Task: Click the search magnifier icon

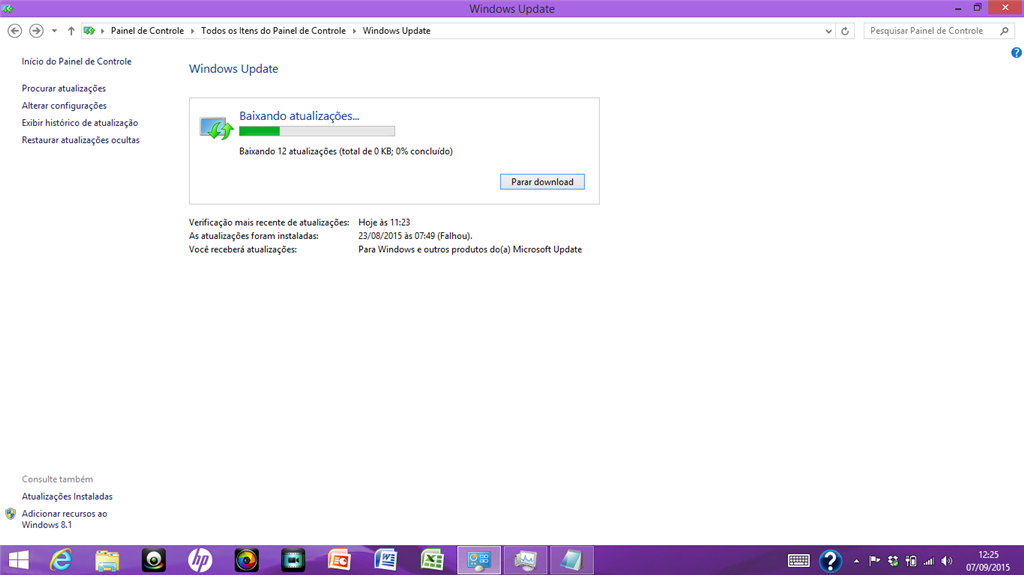Action: click(1004, 31)
